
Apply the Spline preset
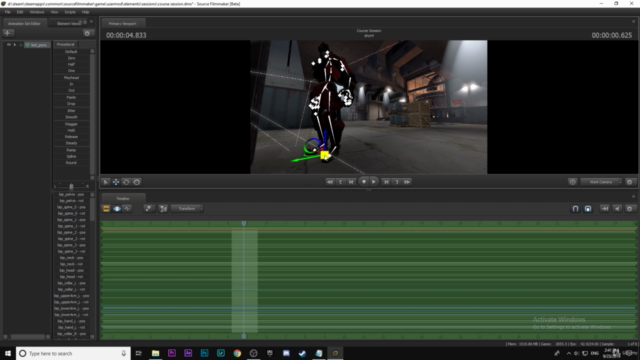coord(71,156)
